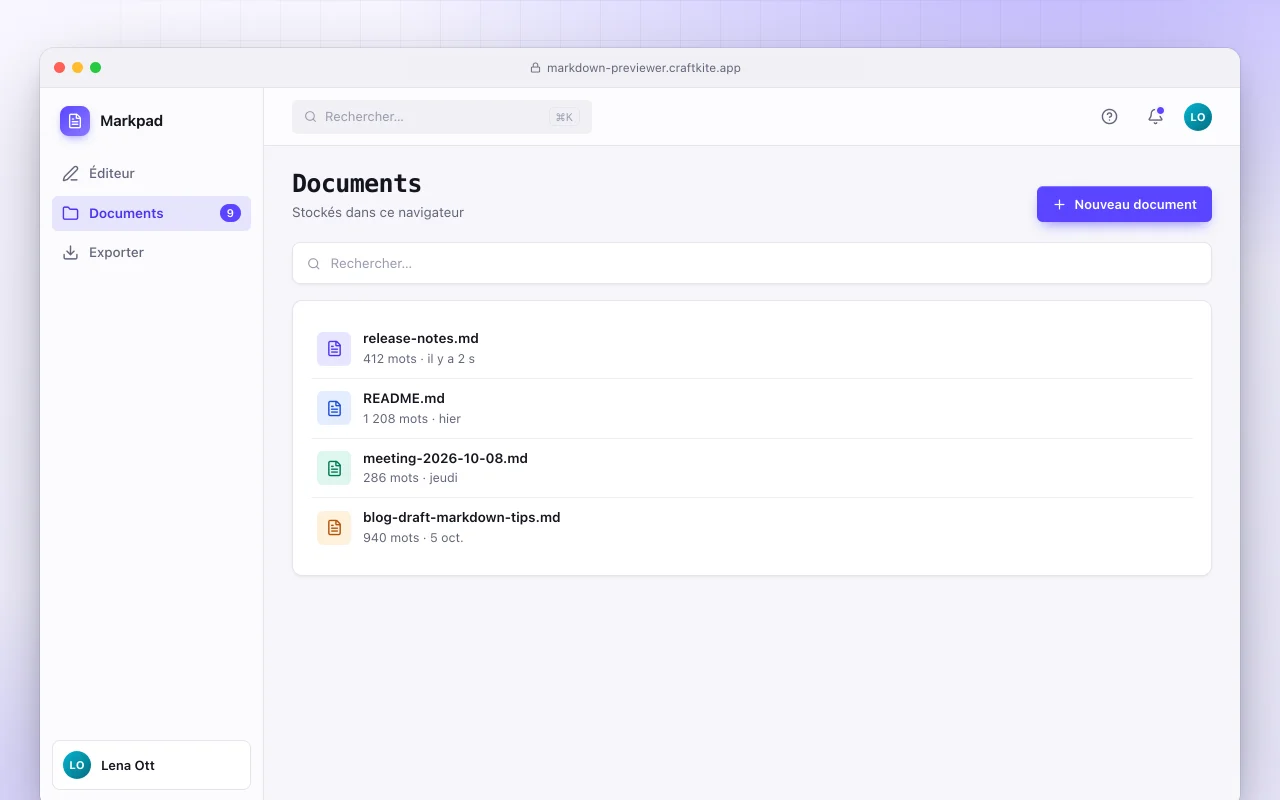Click the markdown-previewer.craftkite.app address
This screenshot has height=800, width=1280.
point(644,68)
